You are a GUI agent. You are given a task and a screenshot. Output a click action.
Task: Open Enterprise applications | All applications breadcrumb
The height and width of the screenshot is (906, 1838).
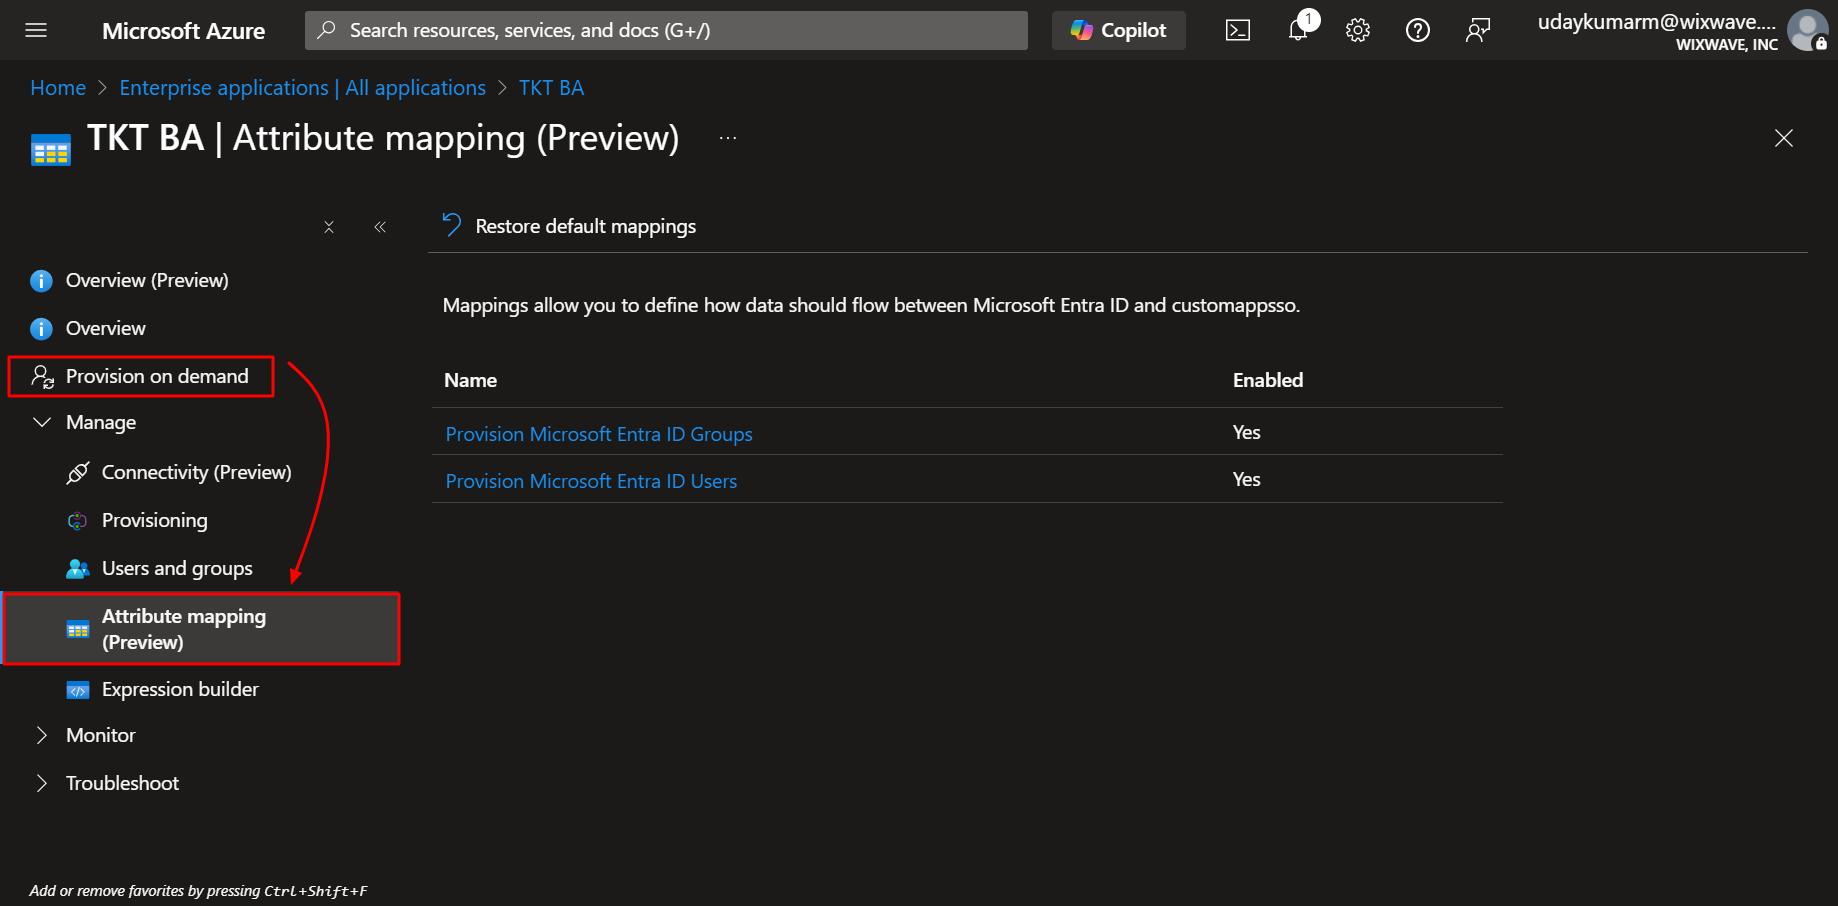click(x=302, y=88)
